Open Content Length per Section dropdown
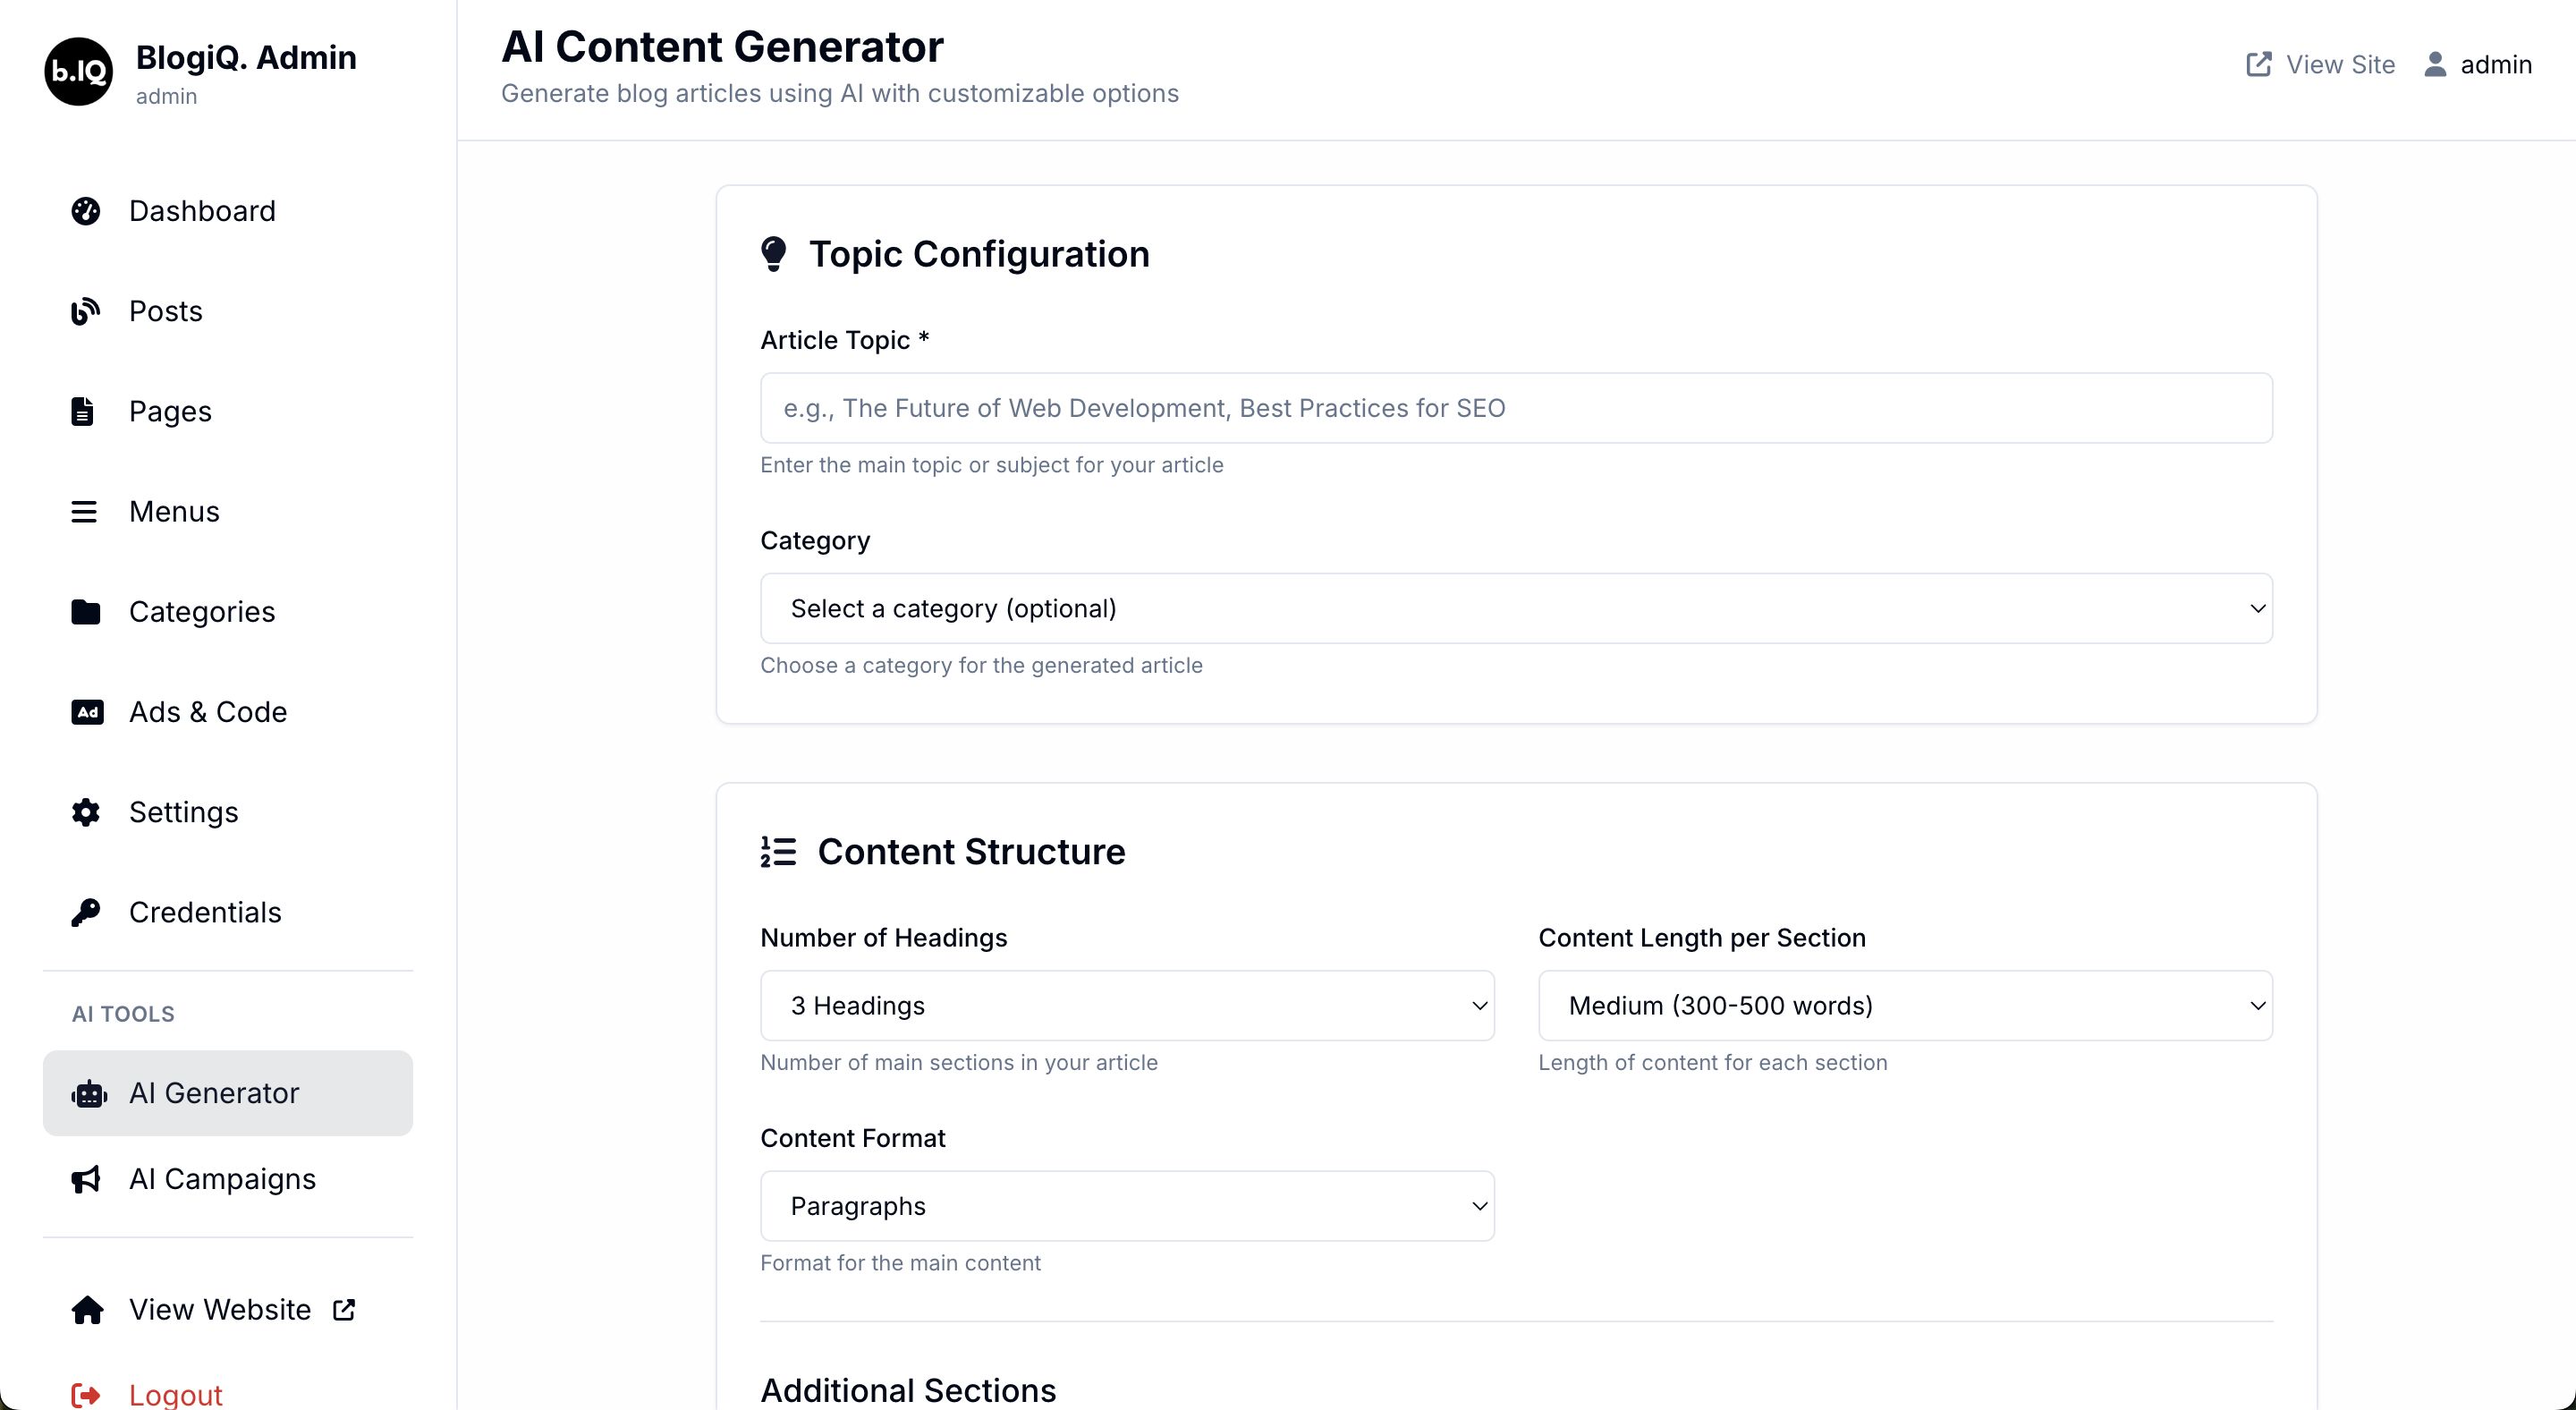The height and width of the screenshot is (1410, 2576). point(1904,1005)
